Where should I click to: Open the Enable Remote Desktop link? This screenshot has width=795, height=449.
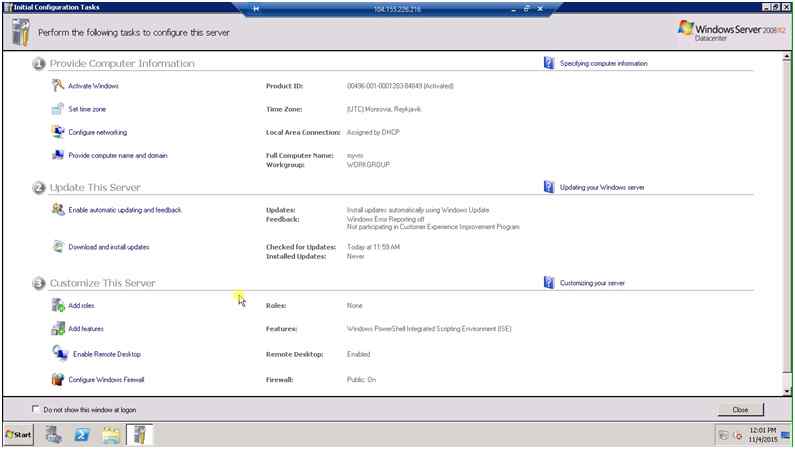click(x=107, y=354)
